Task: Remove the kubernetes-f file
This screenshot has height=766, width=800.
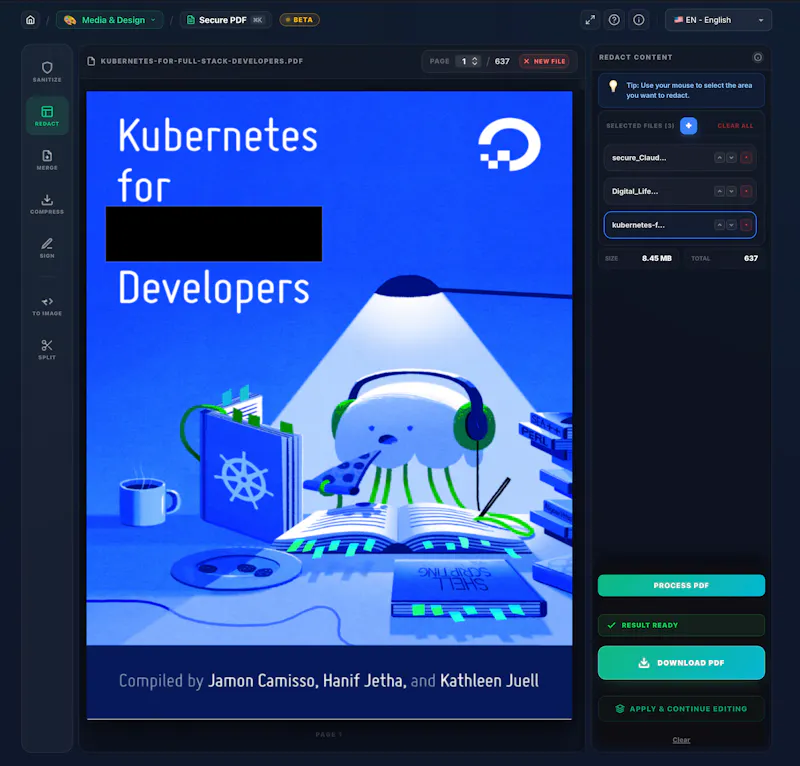Action: [746, 225]
